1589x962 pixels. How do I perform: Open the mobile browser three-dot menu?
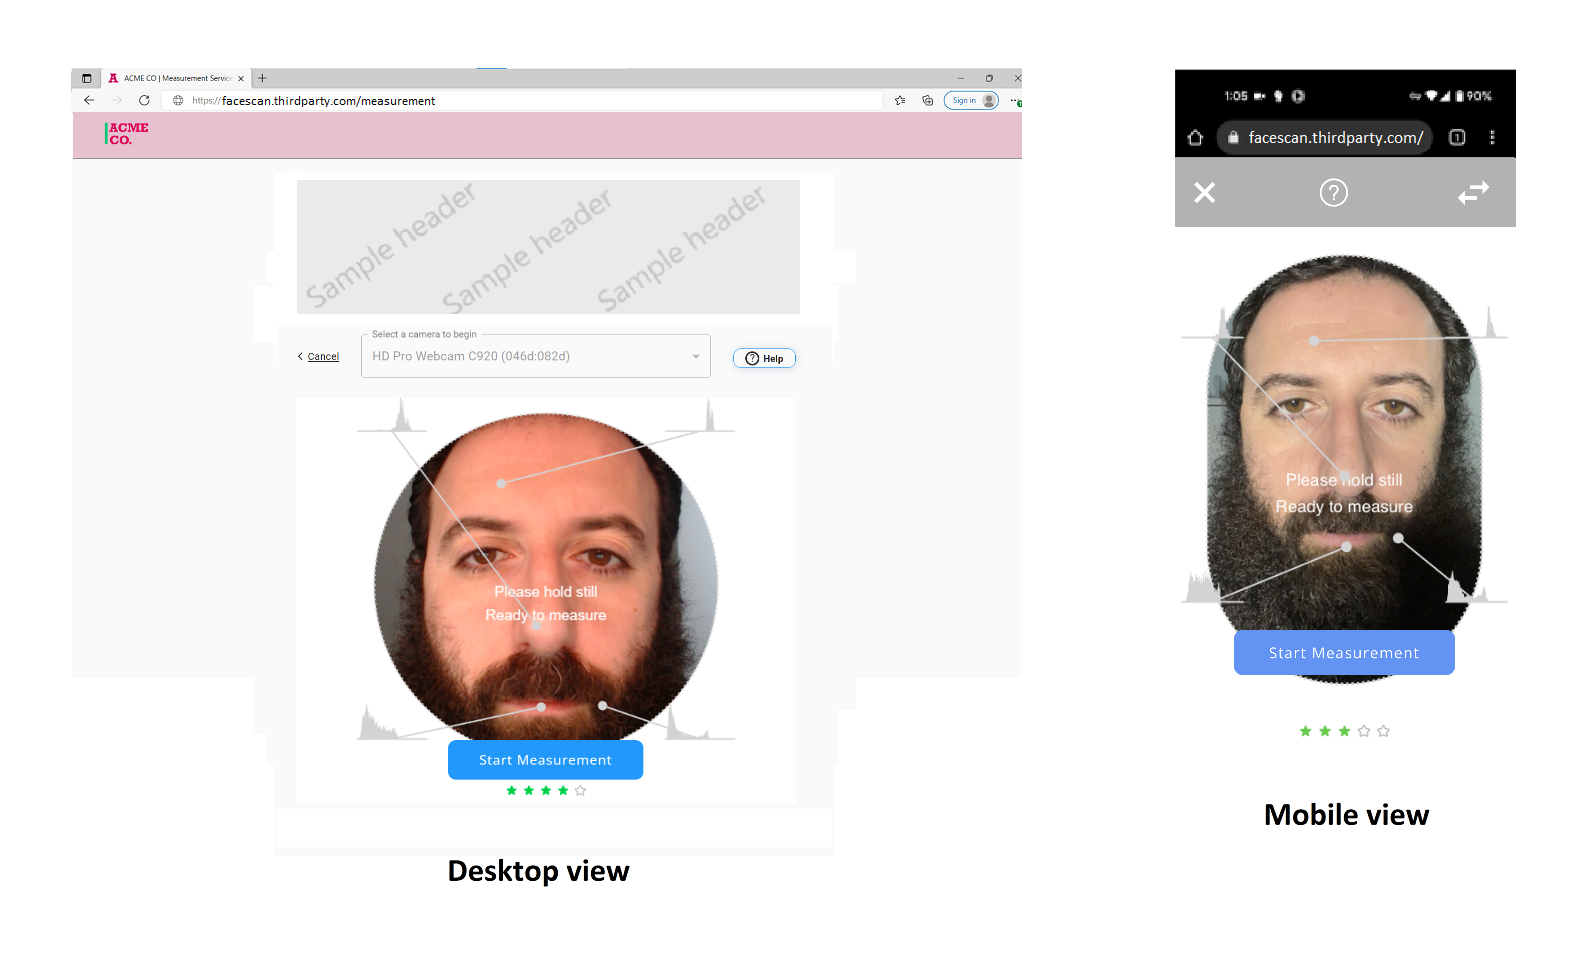[x=1492, y=138]
